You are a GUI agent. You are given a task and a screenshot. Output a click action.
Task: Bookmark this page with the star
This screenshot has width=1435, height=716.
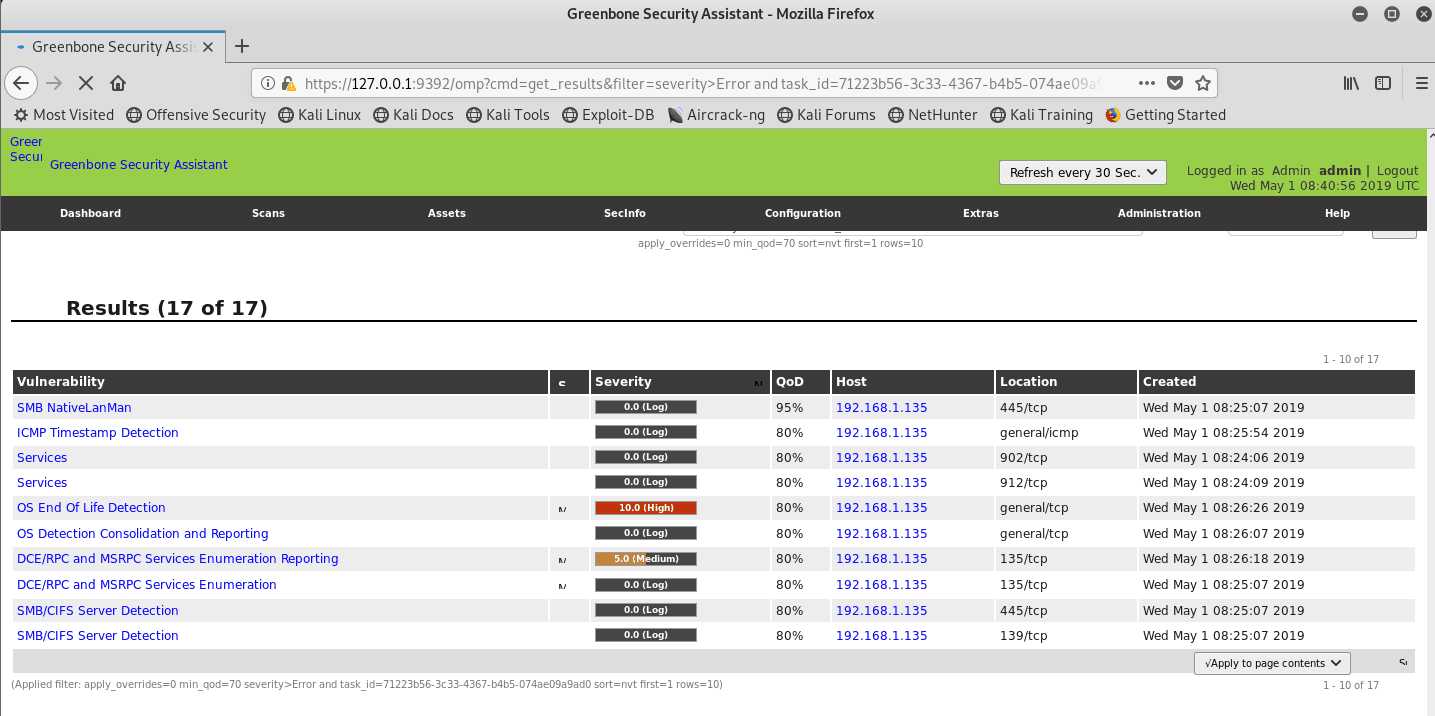pyautogui.click(x=1203, y=83)
